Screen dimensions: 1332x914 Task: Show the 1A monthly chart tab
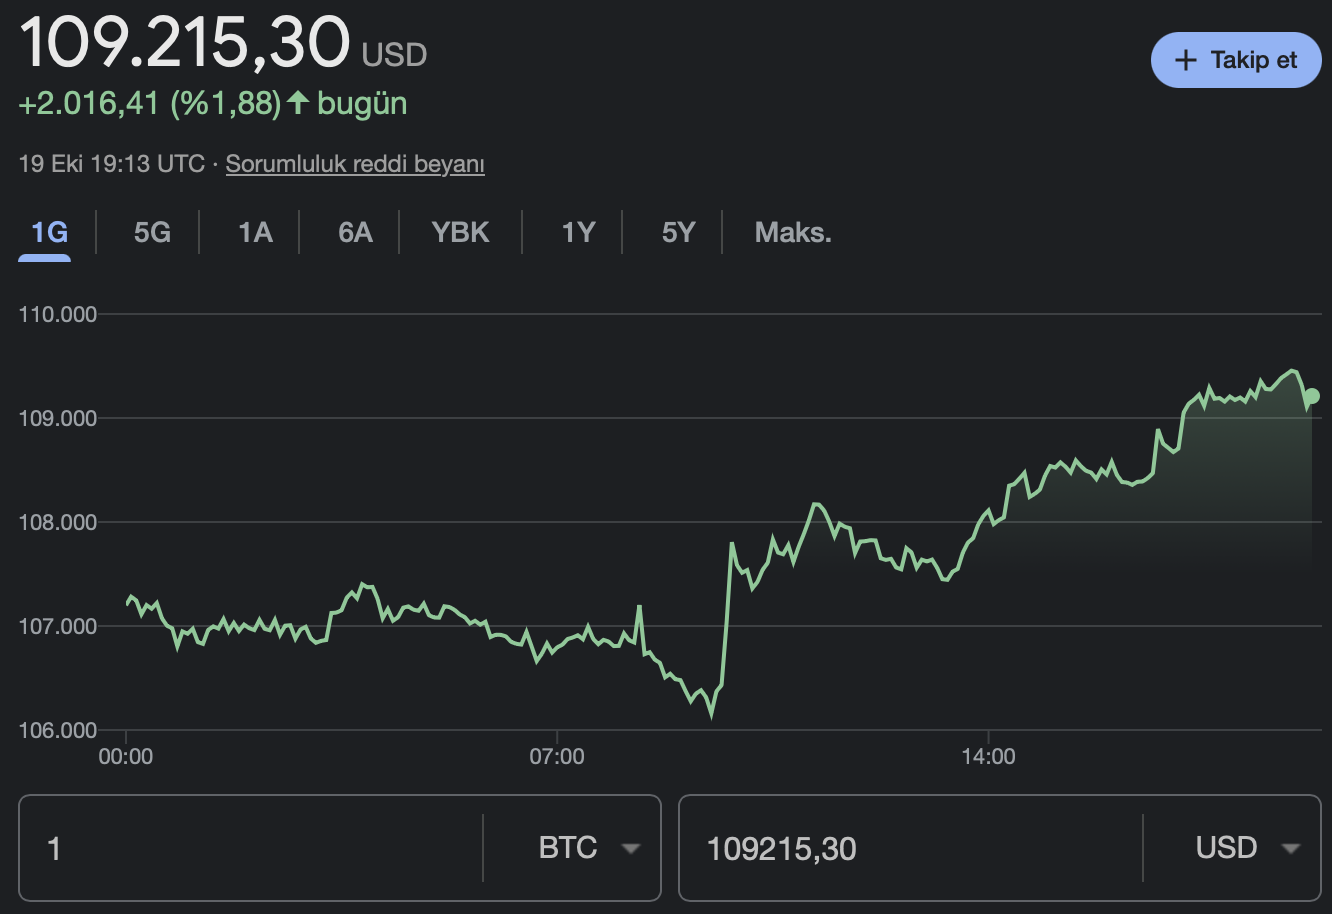click(x=255, y=233)
